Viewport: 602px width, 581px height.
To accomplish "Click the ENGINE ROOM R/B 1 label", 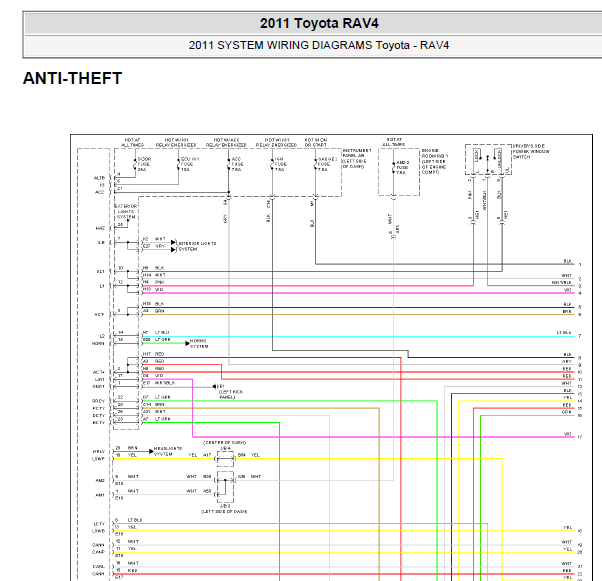I will (435, 162).
